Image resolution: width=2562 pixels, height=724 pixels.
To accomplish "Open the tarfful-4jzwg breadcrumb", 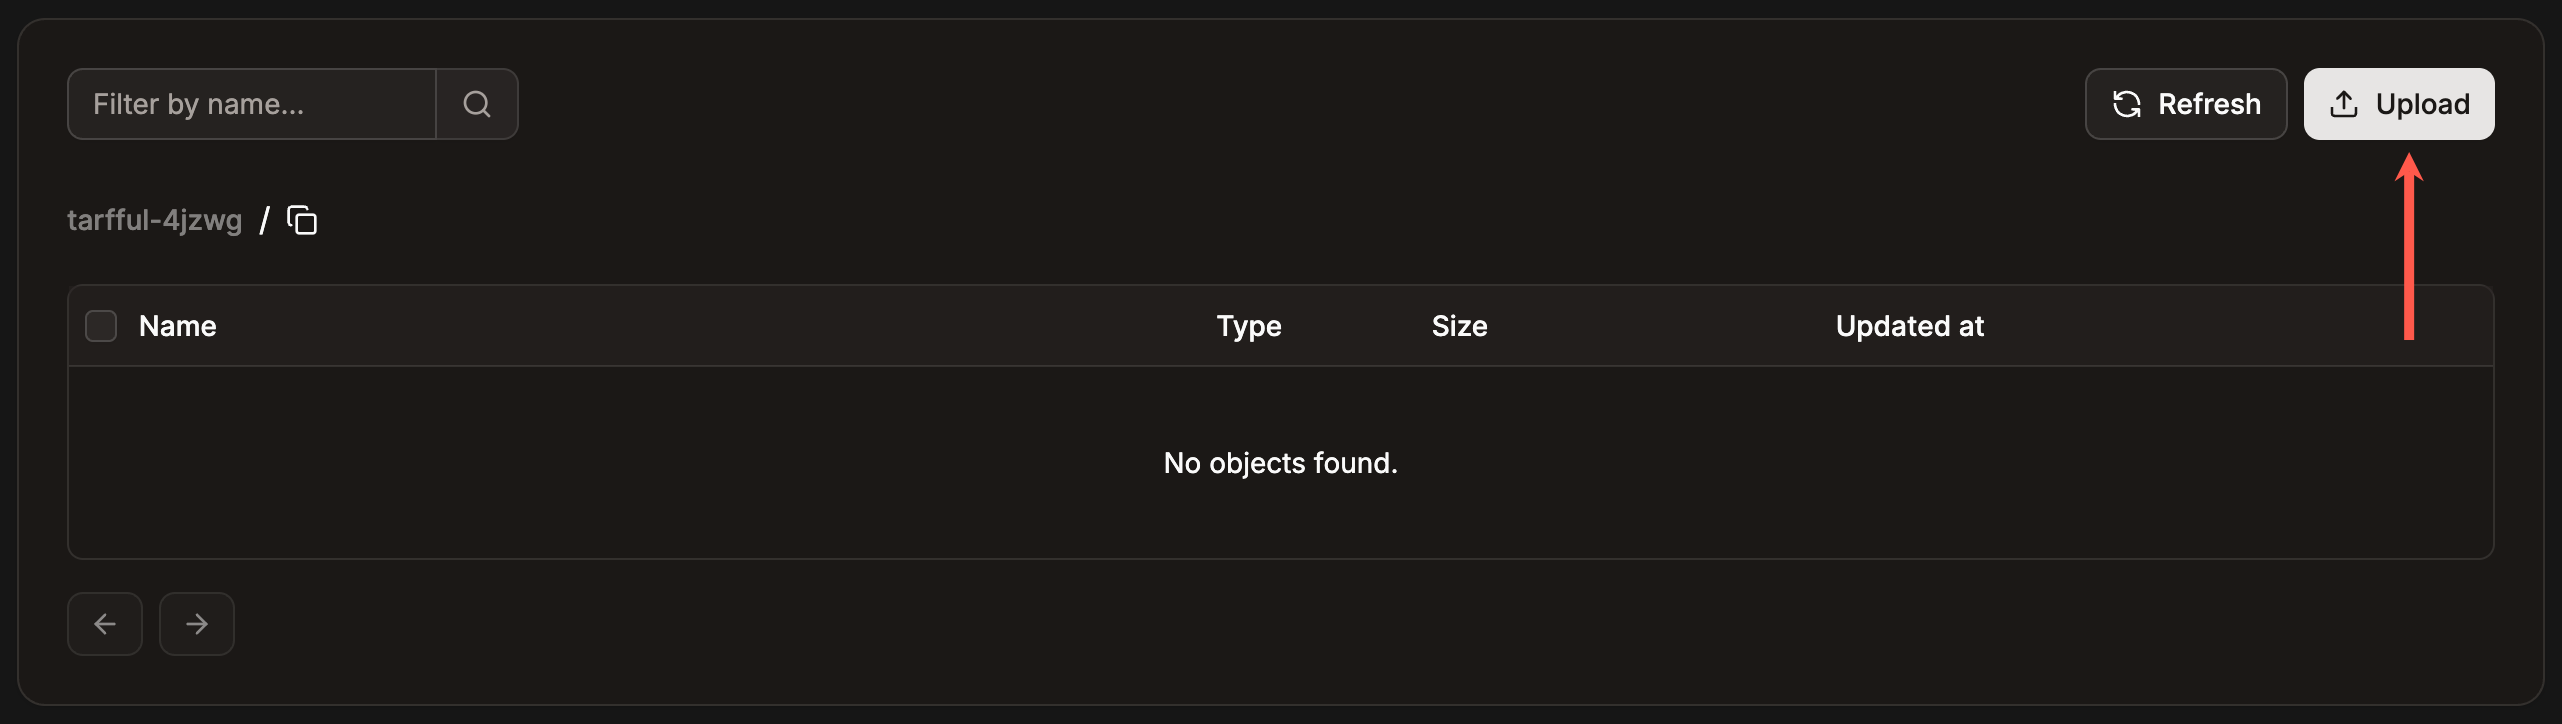I will pos(155,219).
